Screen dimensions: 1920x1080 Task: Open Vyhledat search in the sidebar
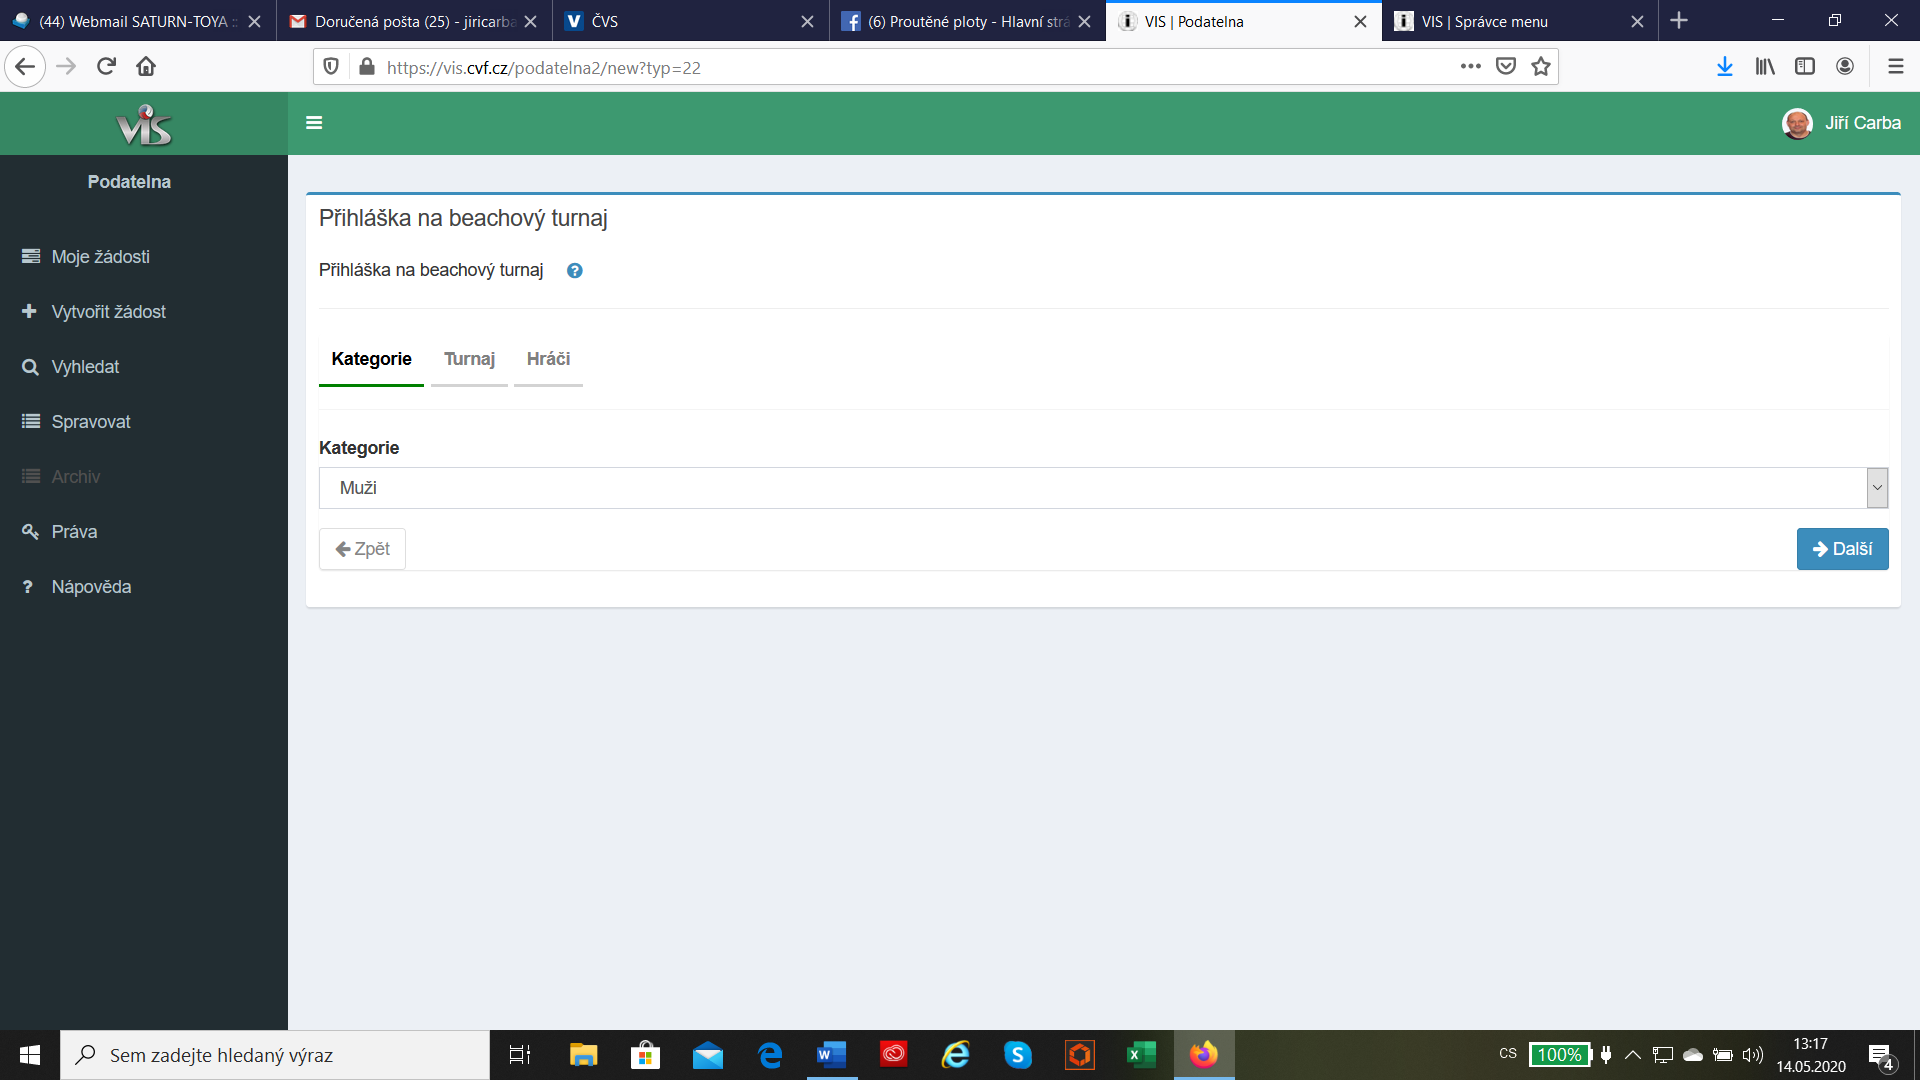click(85, 367)
